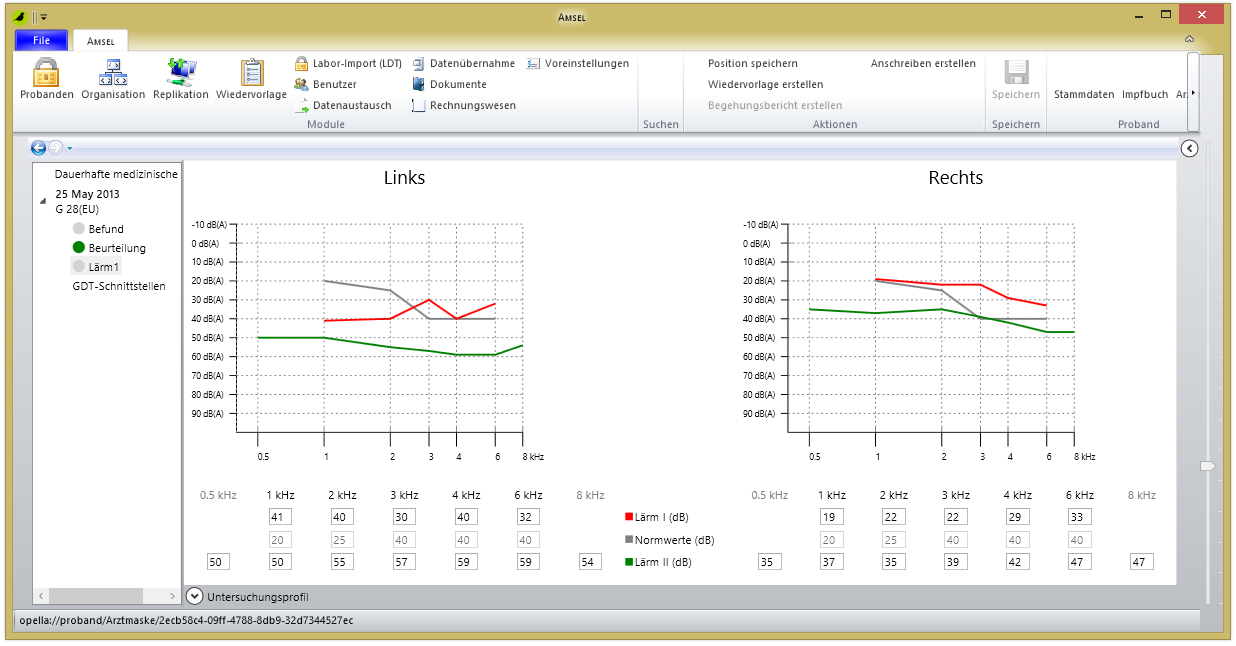Screen dimensions: 1236x646
Task: Collapse the 25 May 2013 tree node
Action: (x=42, y=201)
